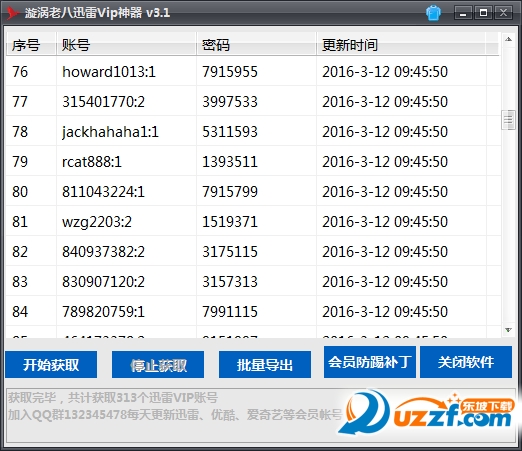The width and height of the screenshot is (522, 451).
Task: Select account rcat888:1
Action: pyautogui.click(x=92, y=162)
